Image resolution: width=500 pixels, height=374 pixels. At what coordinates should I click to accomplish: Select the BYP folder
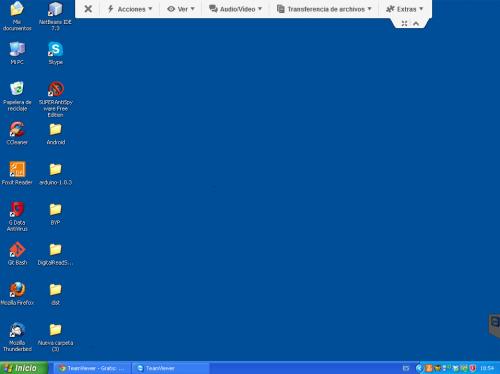[55, 214]
